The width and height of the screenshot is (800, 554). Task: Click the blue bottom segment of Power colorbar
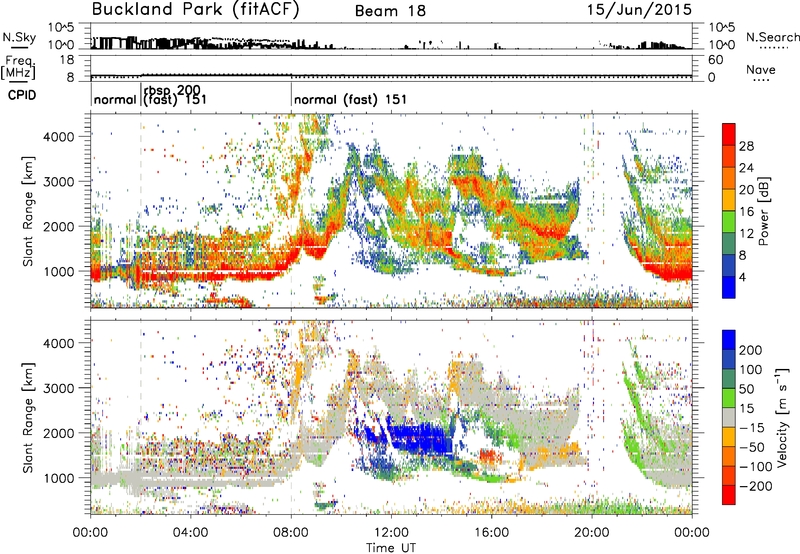point(729,287)
